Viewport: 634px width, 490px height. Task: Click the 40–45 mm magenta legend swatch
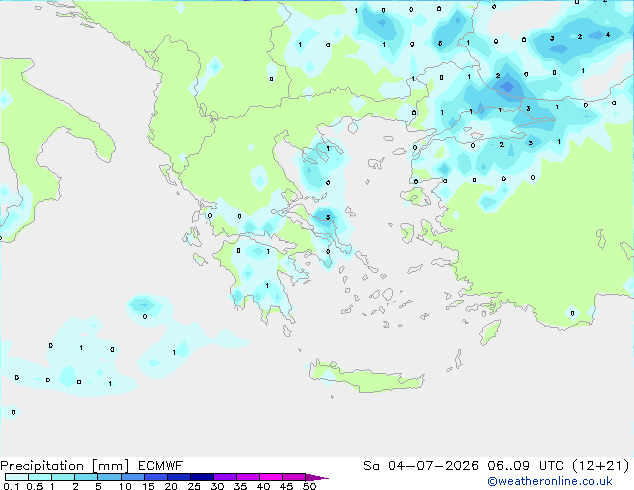271,477
